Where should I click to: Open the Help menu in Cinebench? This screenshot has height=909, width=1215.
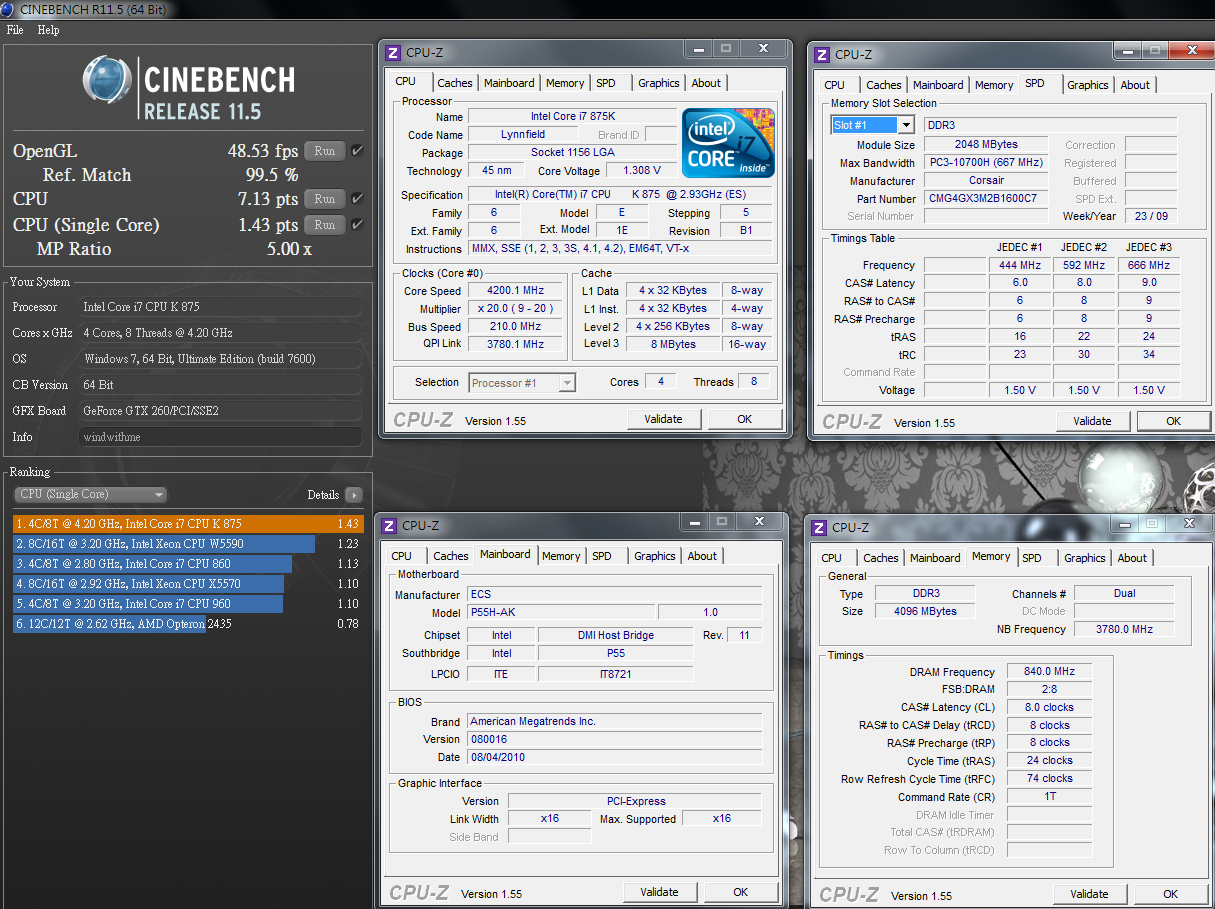point(48,30)
